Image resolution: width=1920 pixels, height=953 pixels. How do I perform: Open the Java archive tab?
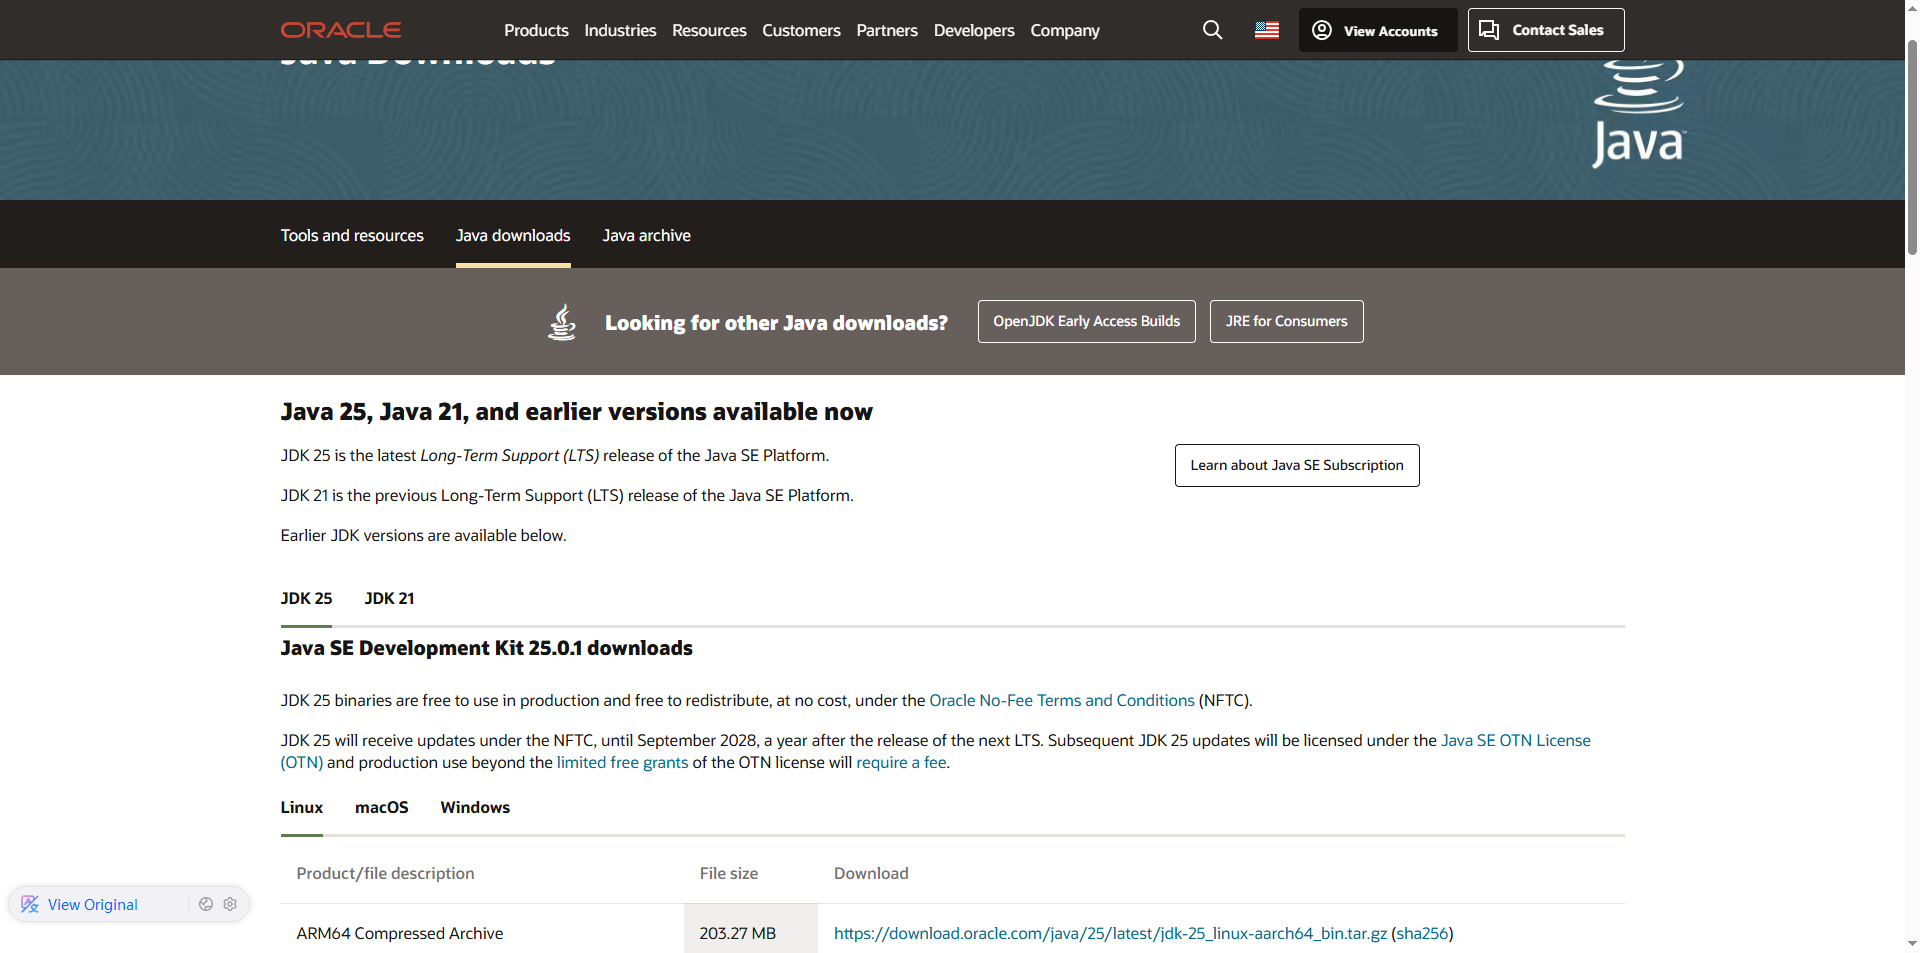pos(646,235)
